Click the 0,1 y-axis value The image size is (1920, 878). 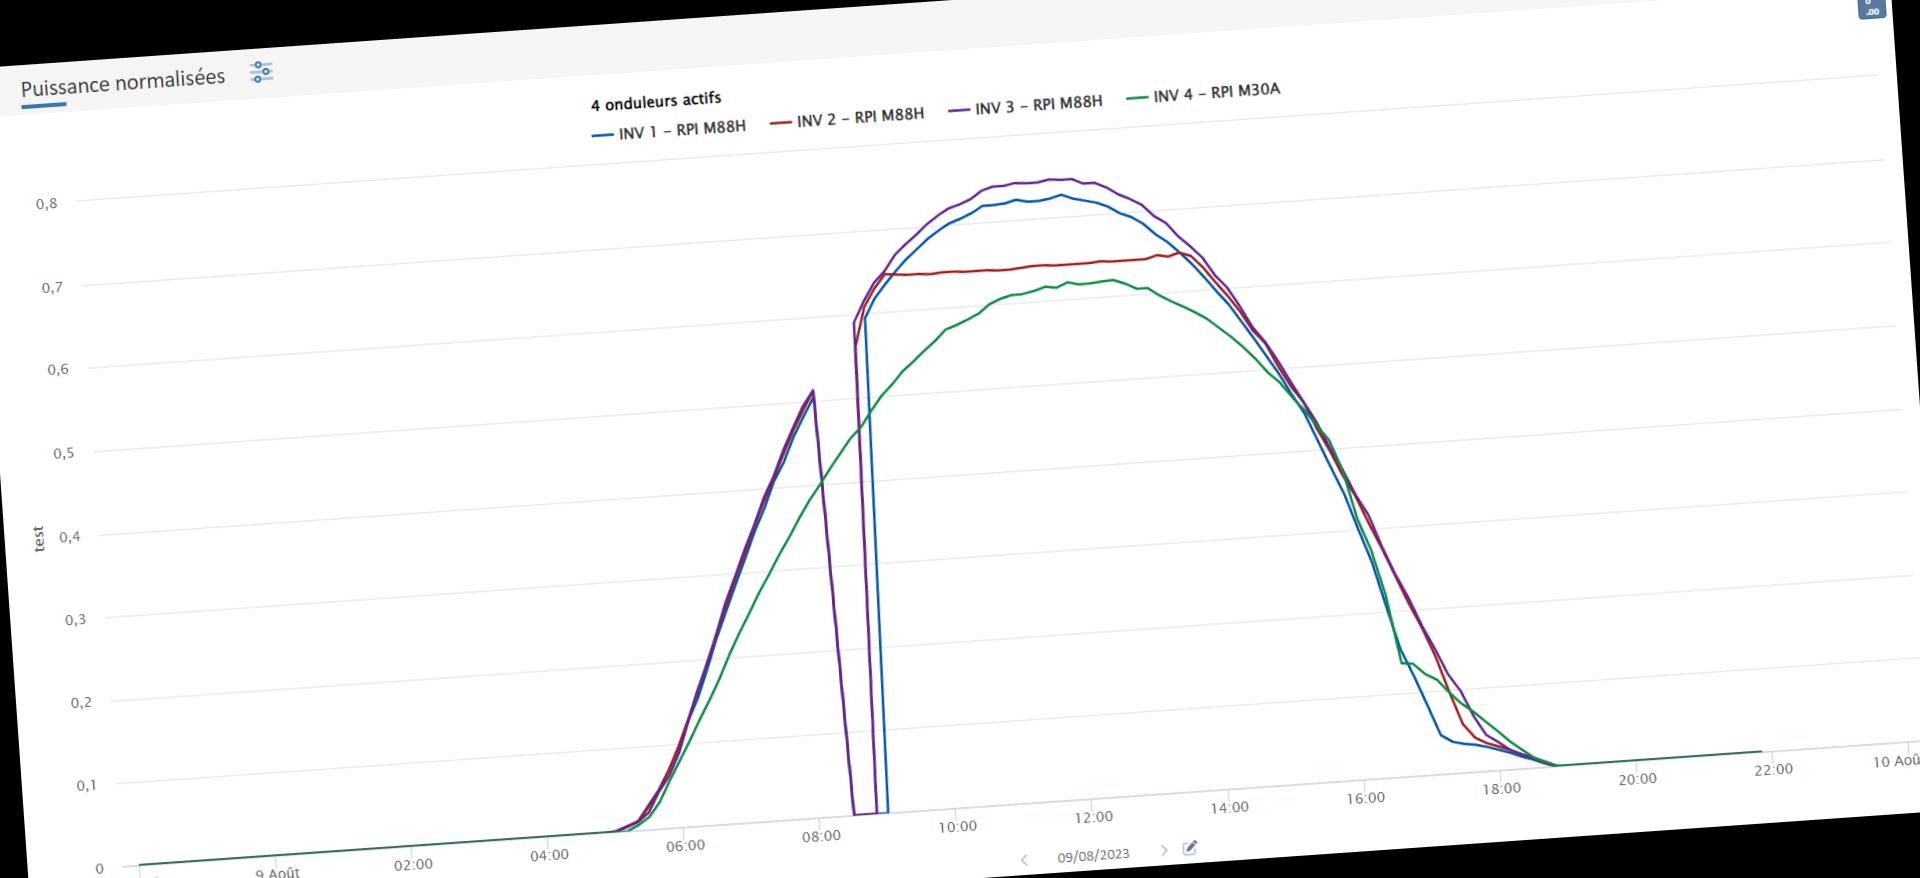(87, 785)
